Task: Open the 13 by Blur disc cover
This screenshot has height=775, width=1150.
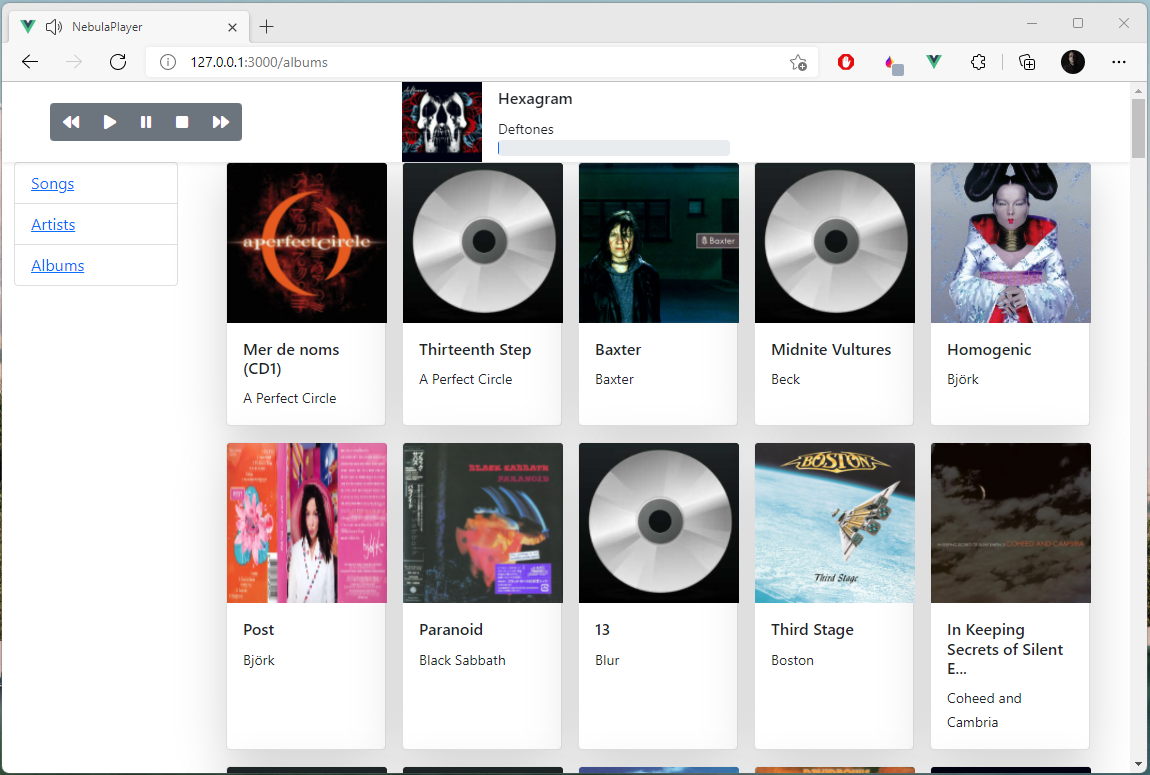Action: click(659, 523)
